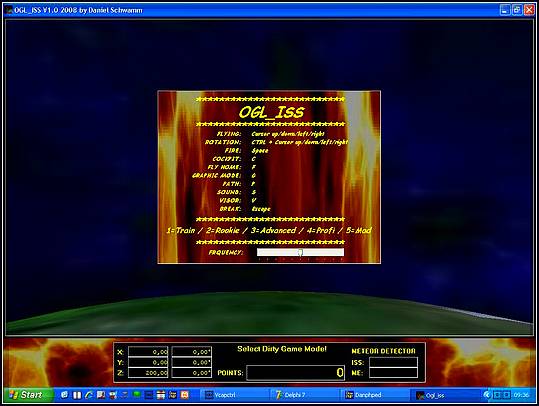Click the Frequency slider thumb
539x406 pixels.
(x=300, y=253)
